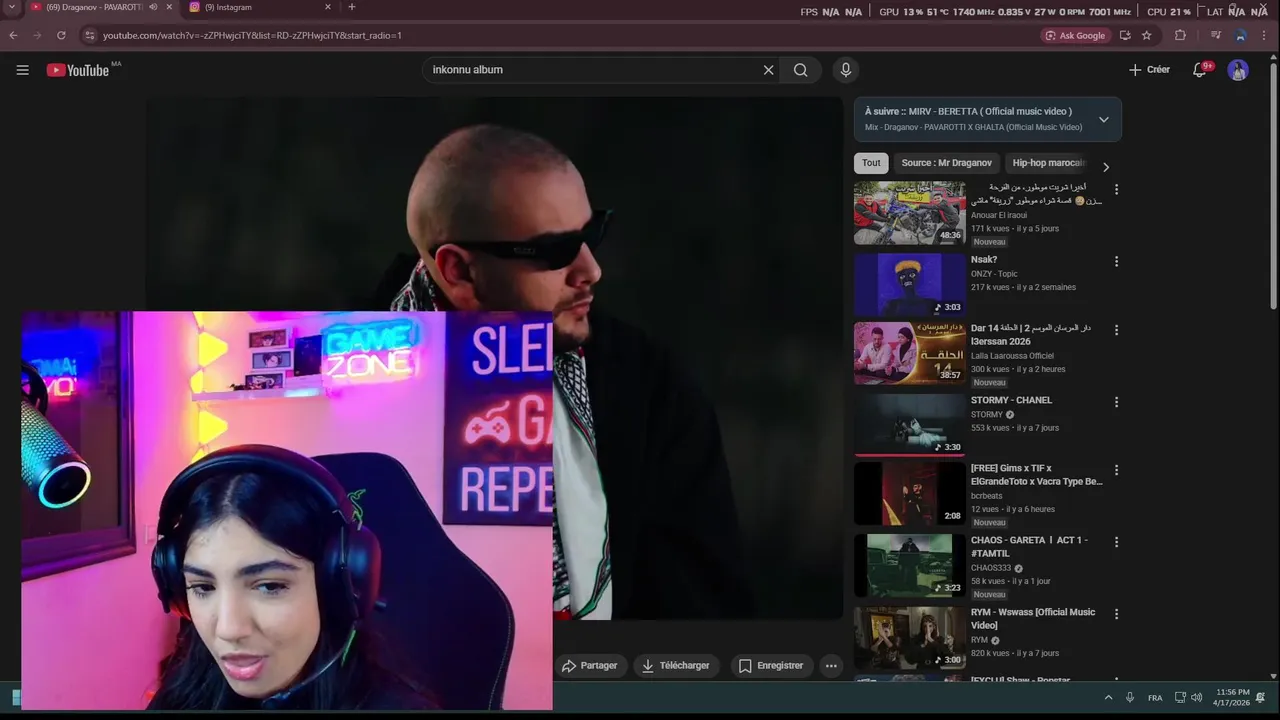Viewport: 1280px width, 720px height.
Task: Reload the page in the browser
Action: click(61, 35)
